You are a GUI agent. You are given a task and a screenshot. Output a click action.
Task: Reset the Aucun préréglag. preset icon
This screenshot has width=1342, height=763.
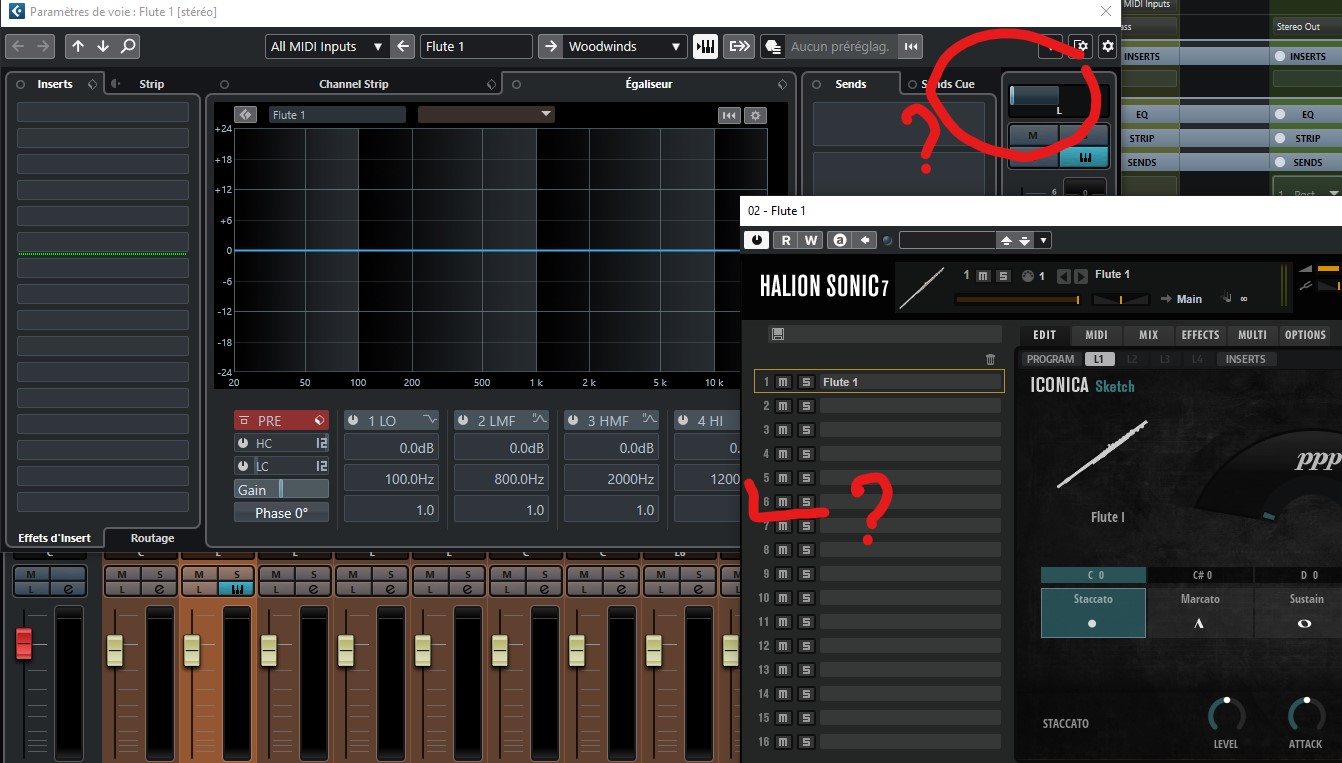click(x=910, y=46)
